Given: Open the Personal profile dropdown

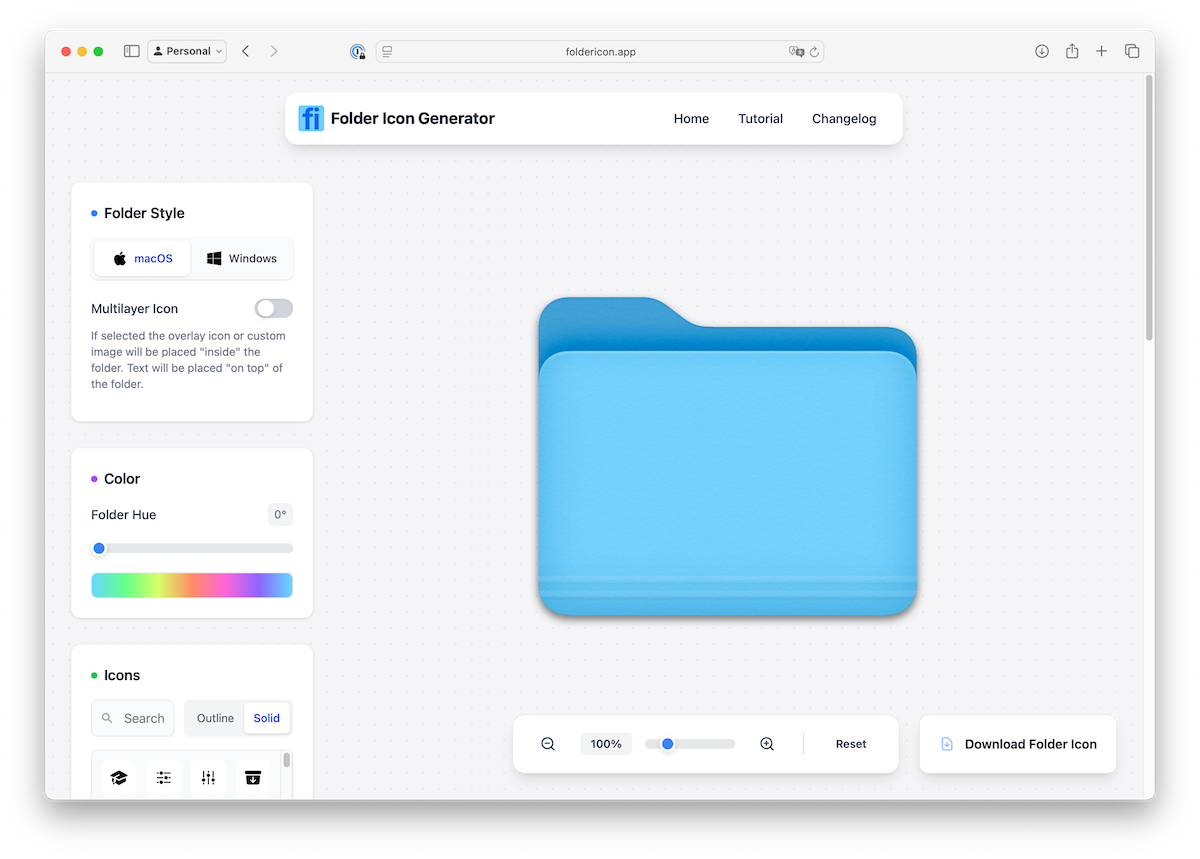Looking at the screenshot, I should tap(186, 50).
